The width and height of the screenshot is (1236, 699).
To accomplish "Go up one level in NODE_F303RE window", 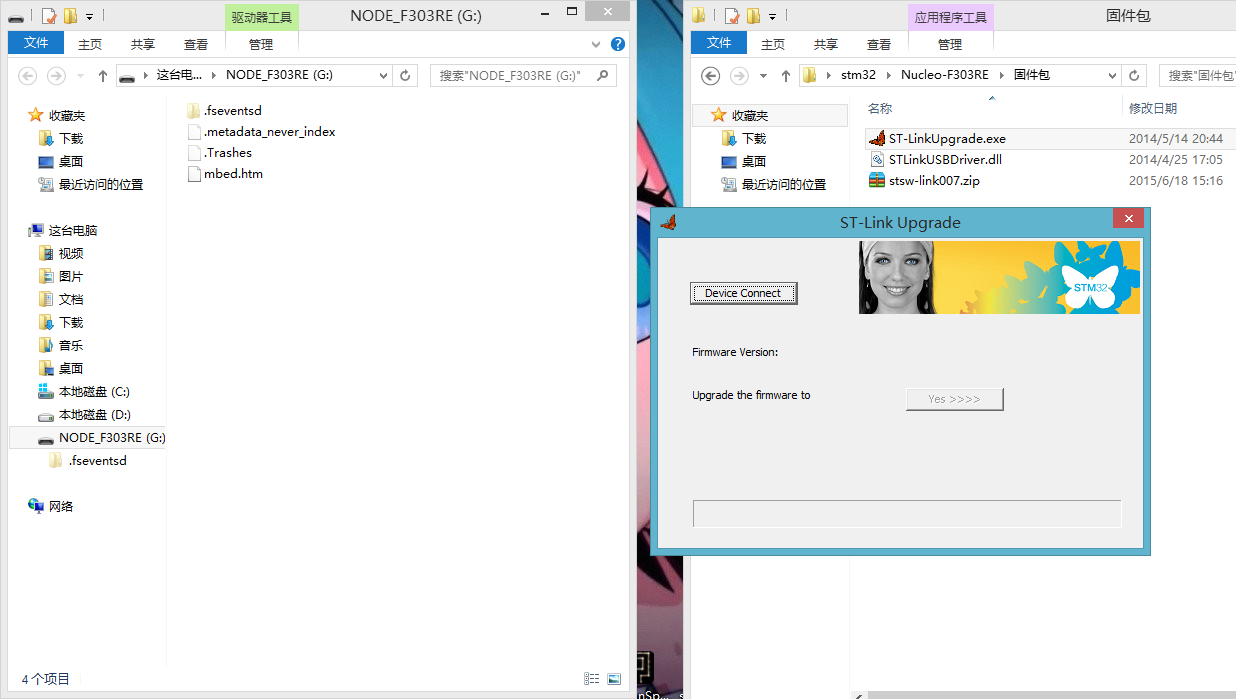I will tap(102, 75).
